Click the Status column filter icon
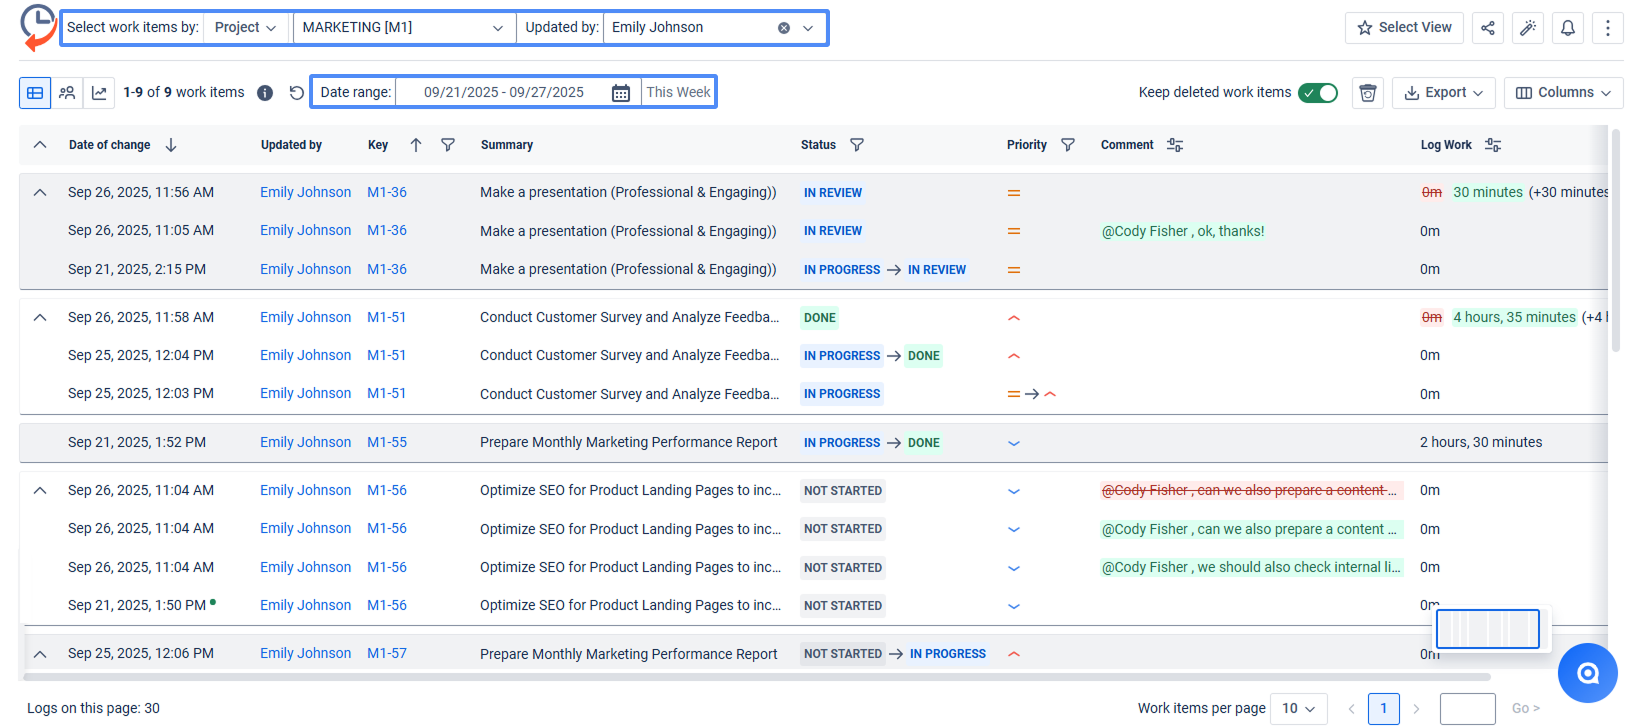 (857, 145)
